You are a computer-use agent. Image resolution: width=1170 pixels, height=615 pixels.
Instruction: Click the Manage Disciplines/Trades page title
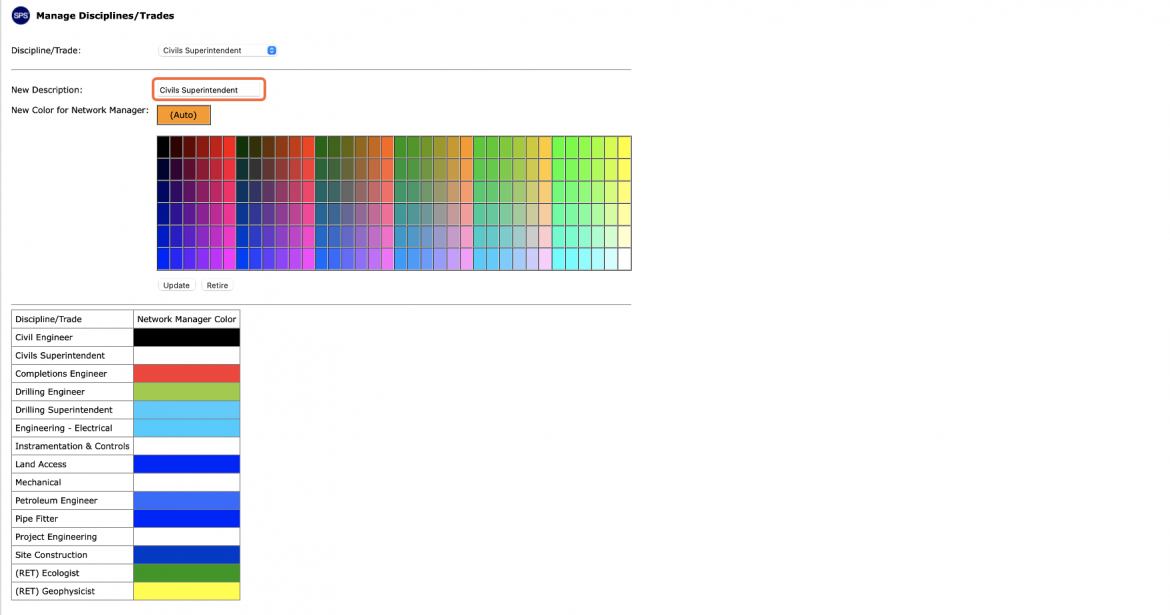tap(105, 15)
